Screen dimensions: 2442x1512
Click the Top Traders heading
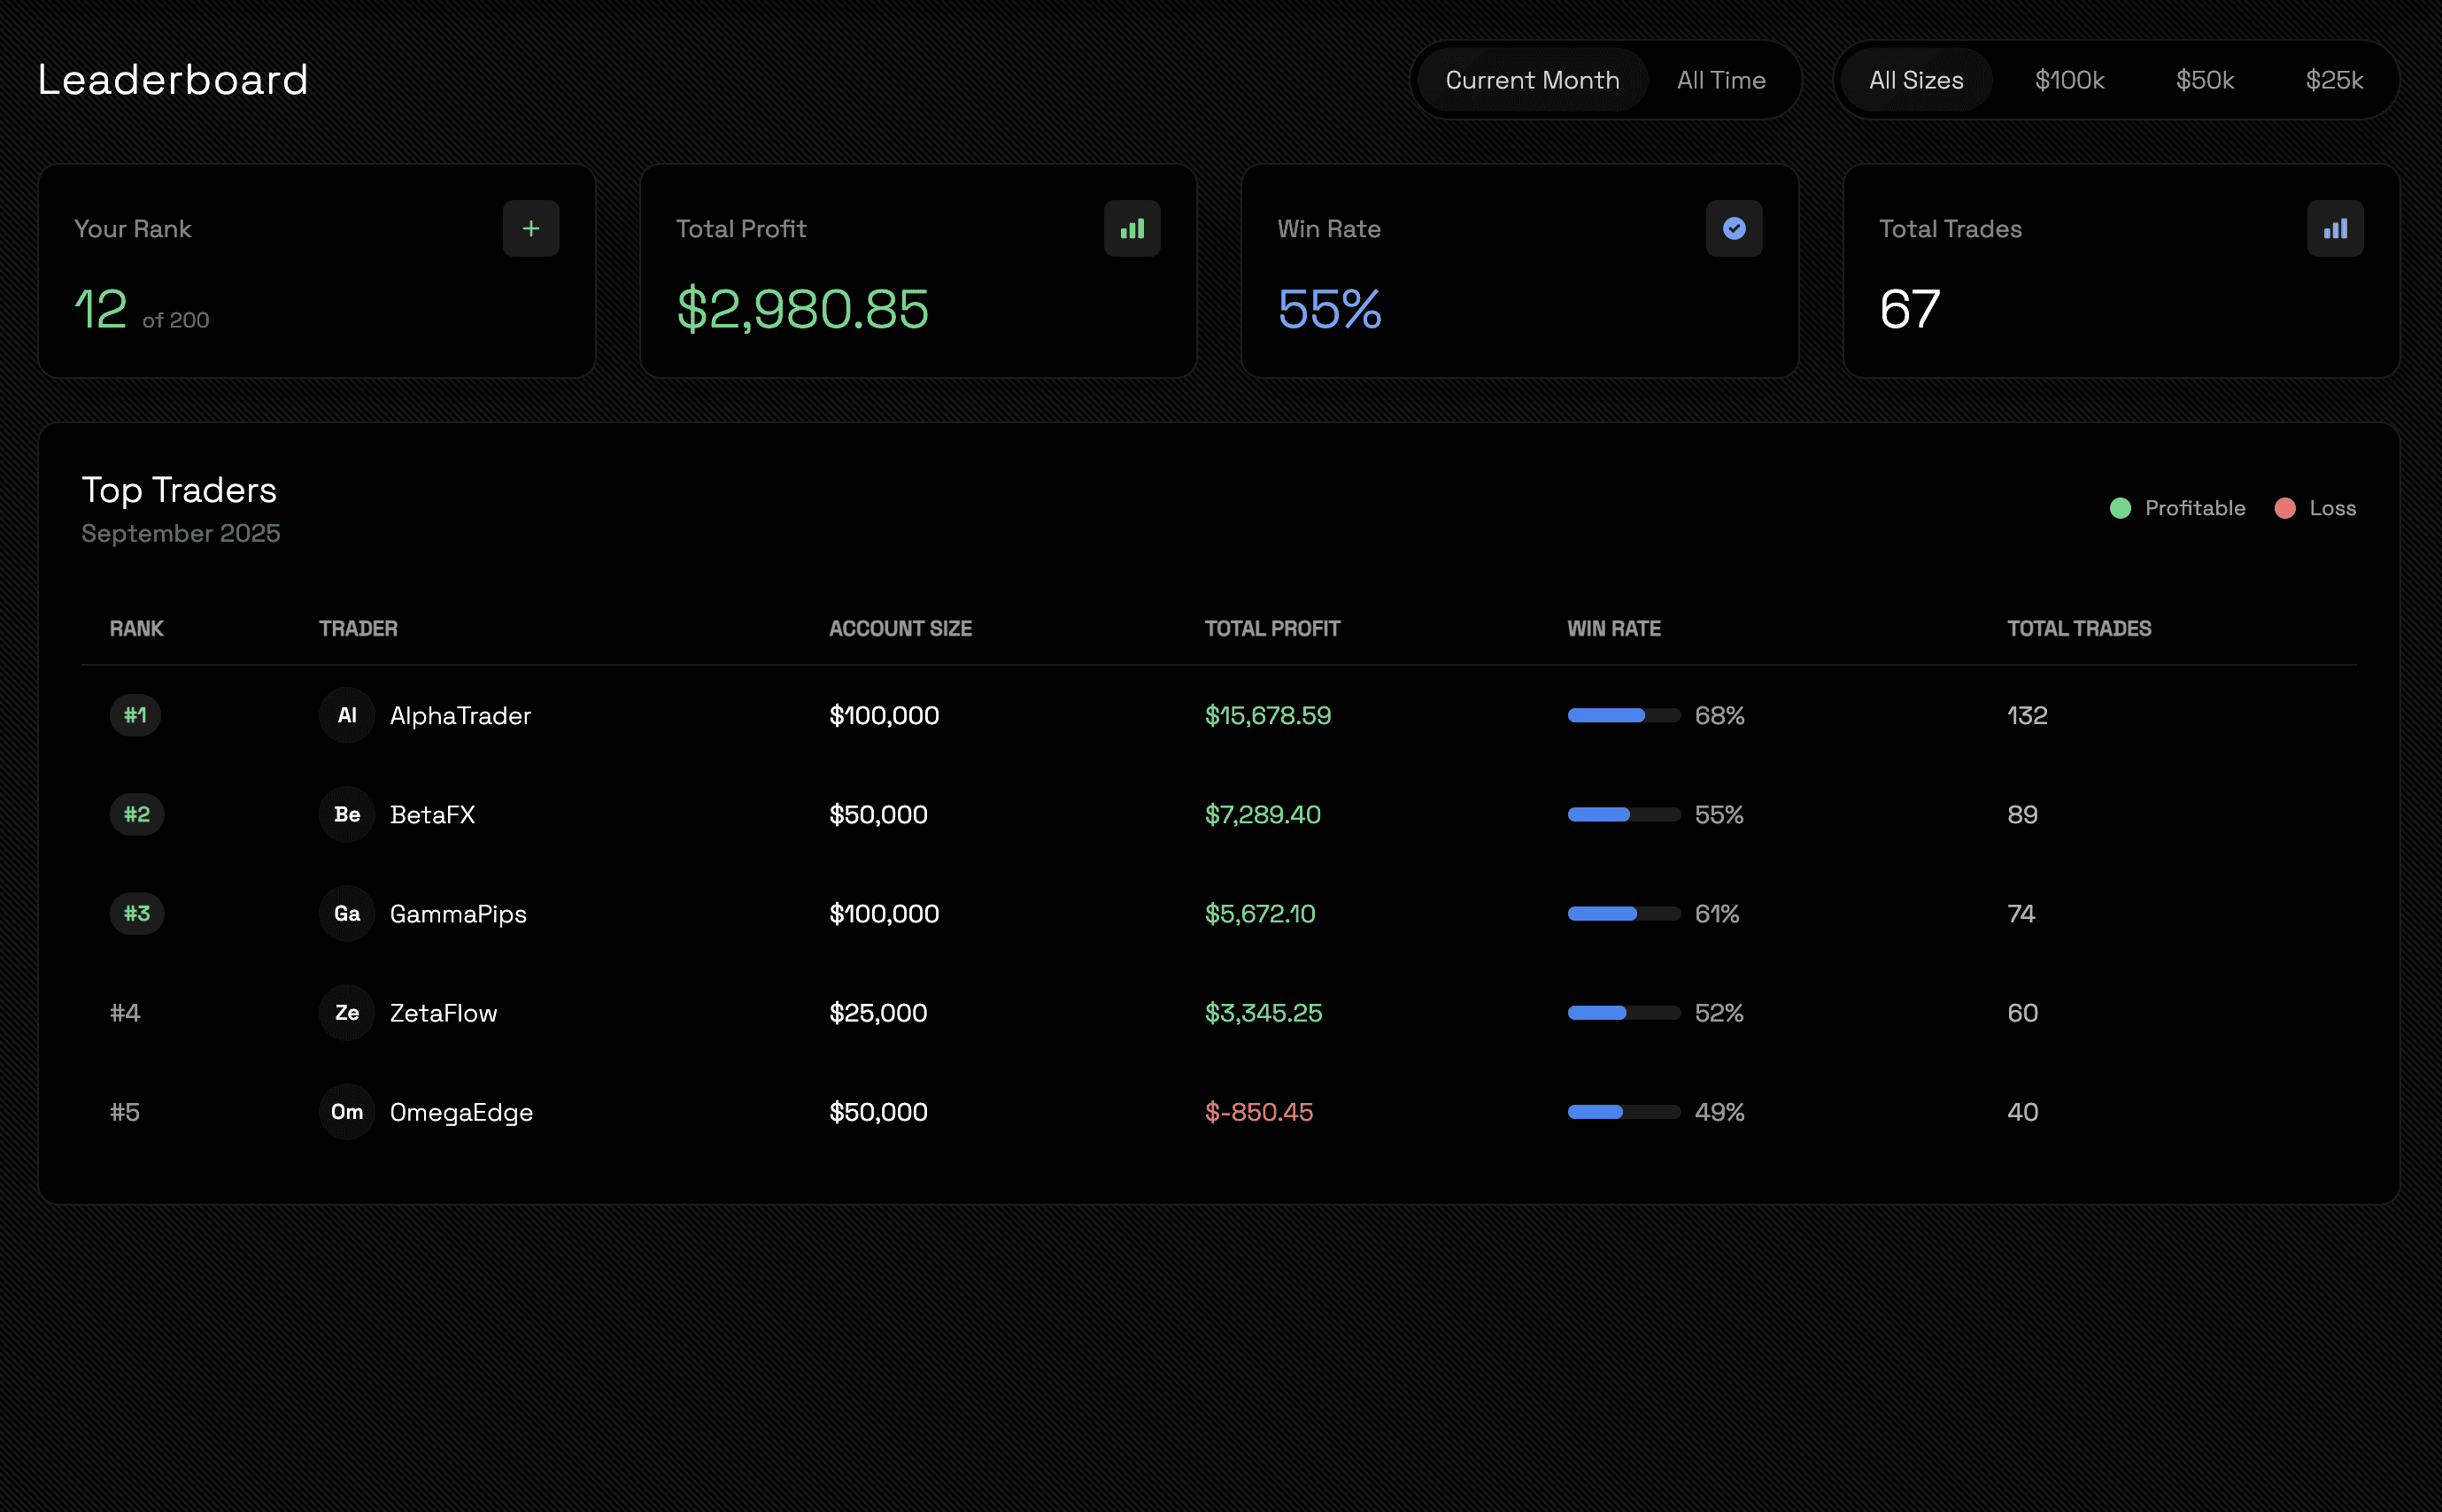click(179, 490)
